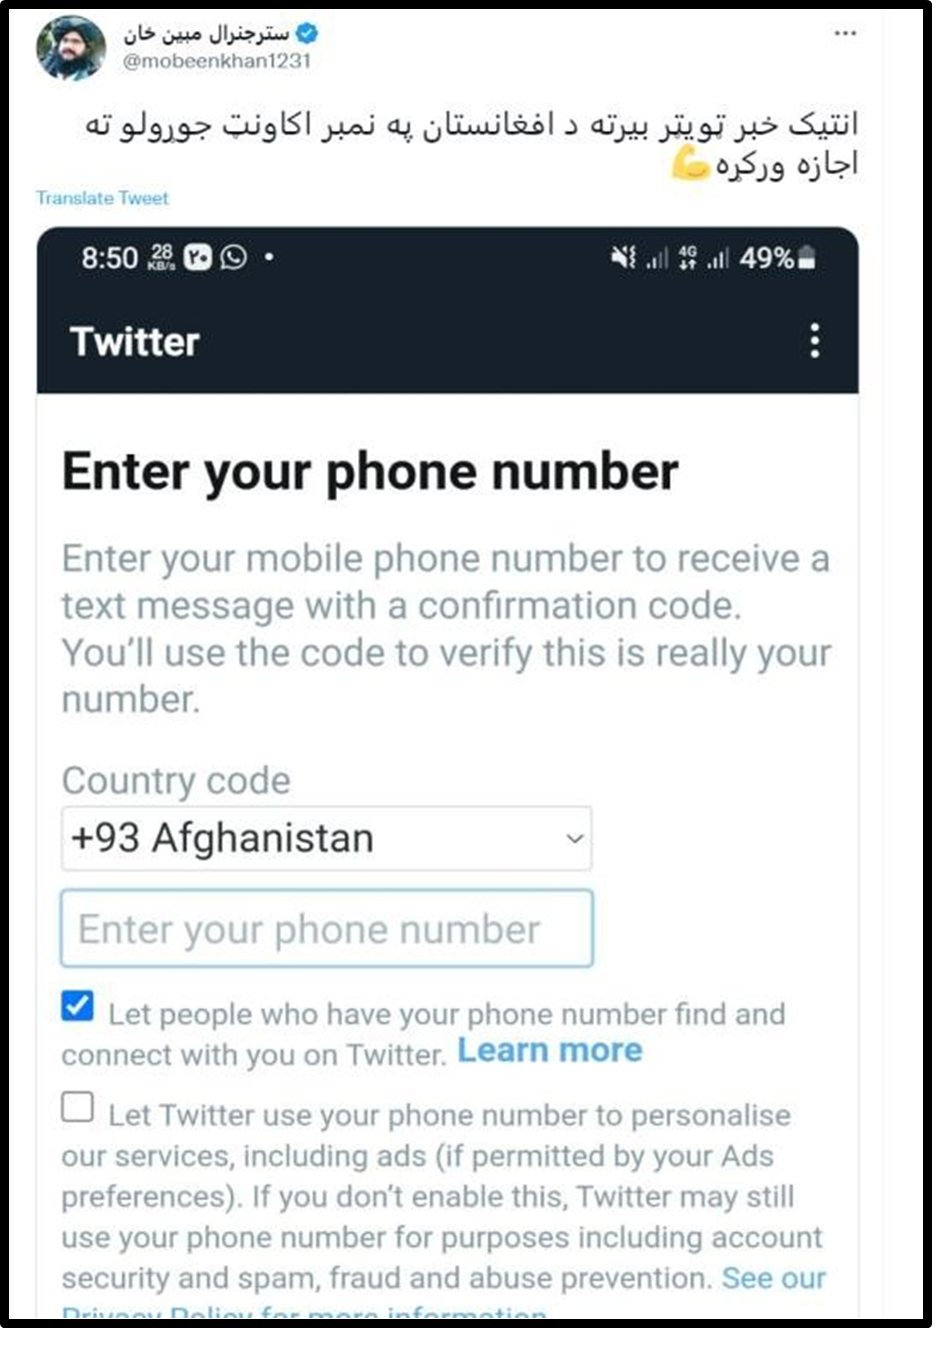Click the country code dropdown chevron arrow
949x1357 pixels.
tap(574, 838)
